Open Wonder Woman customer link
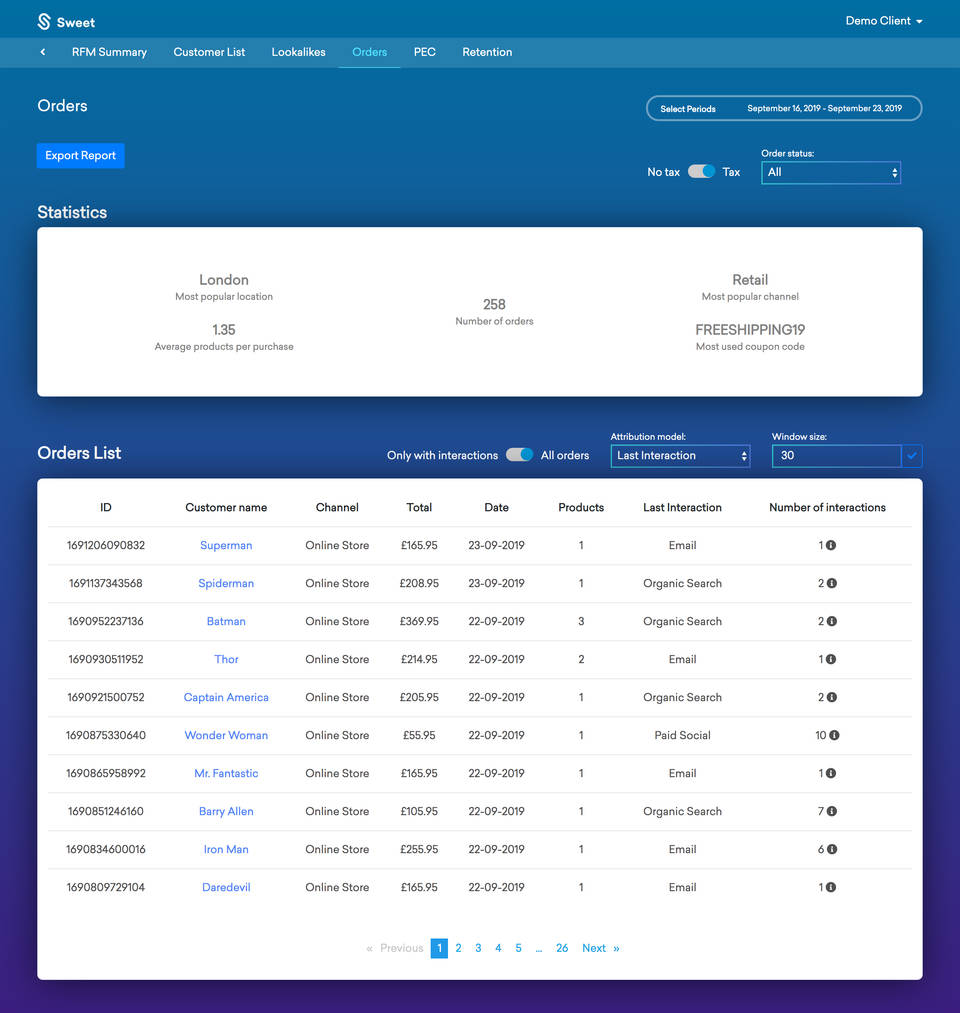 pos(226,735)
